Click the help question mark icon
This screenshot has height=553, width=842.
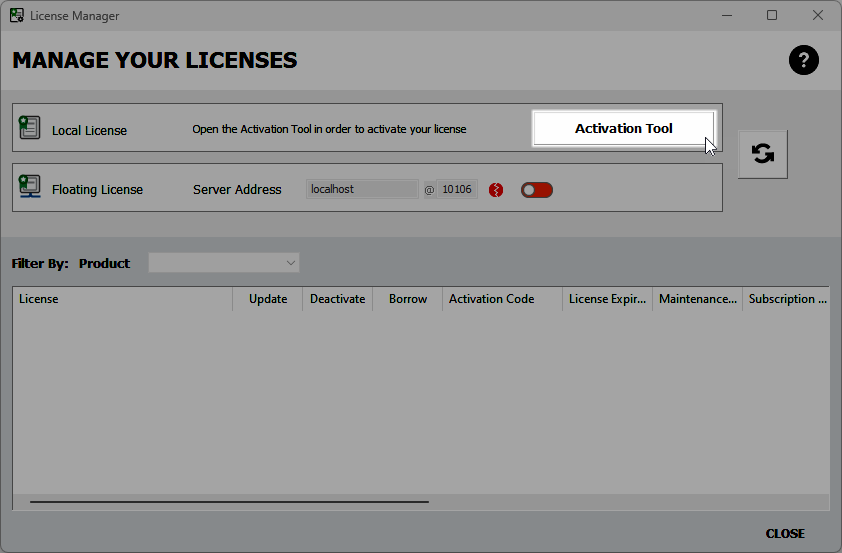(x=803, y=60)
